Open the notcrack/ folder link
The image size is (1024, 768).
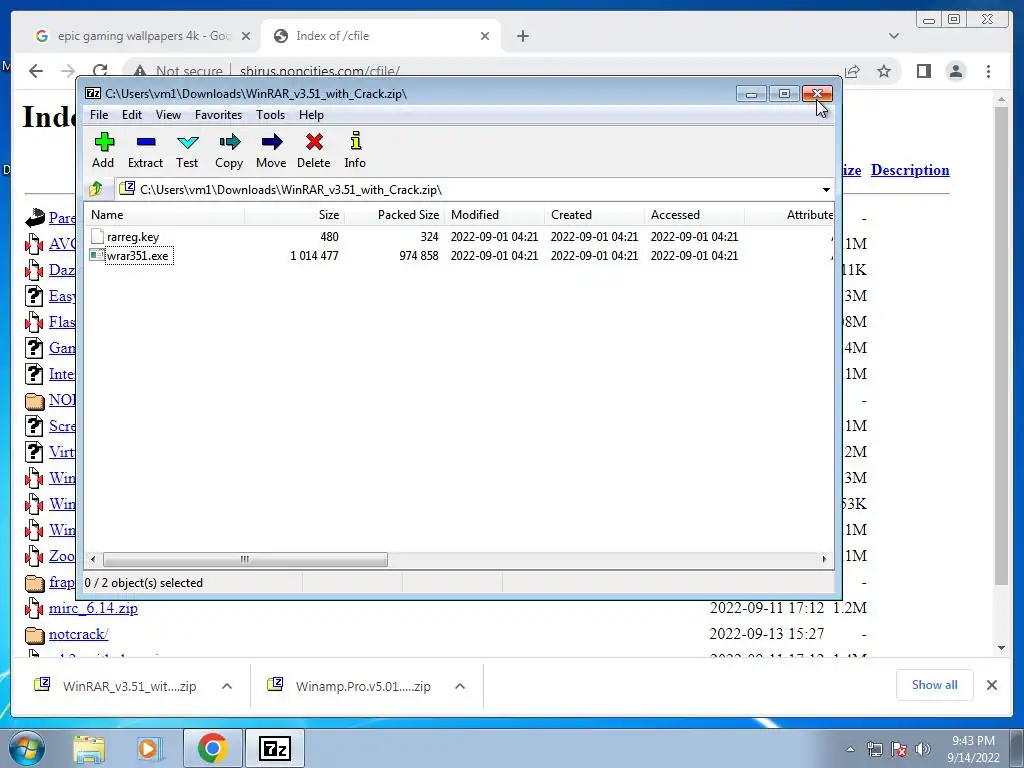coord(78,634)
